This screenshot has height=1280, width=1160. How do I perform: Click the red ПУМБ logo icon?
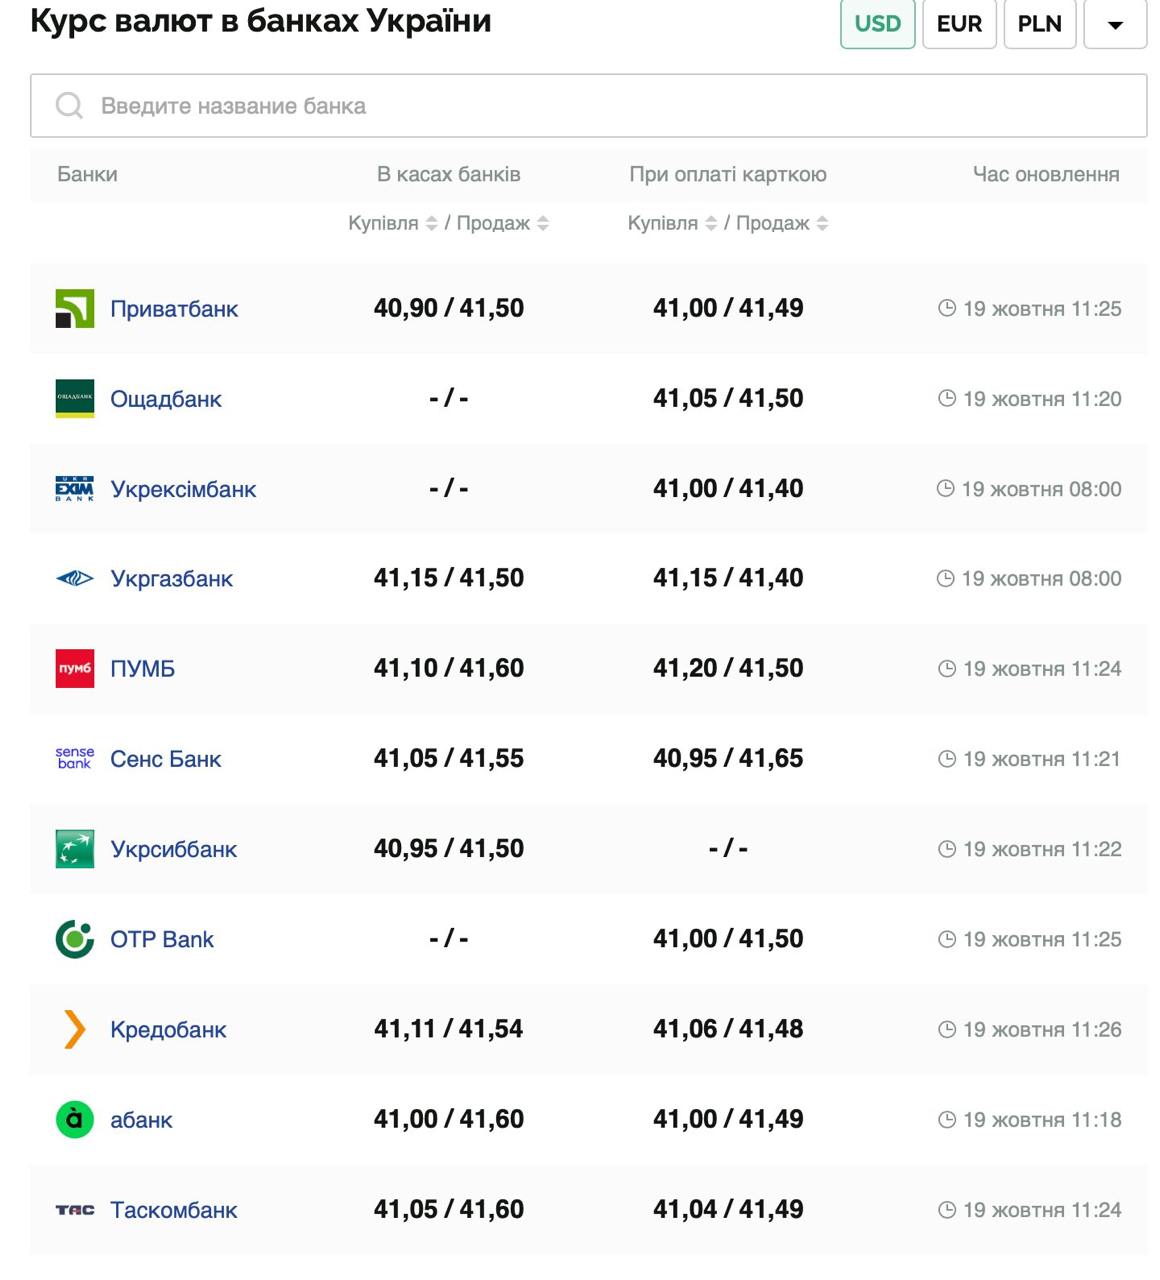click(x=74, y=668)
